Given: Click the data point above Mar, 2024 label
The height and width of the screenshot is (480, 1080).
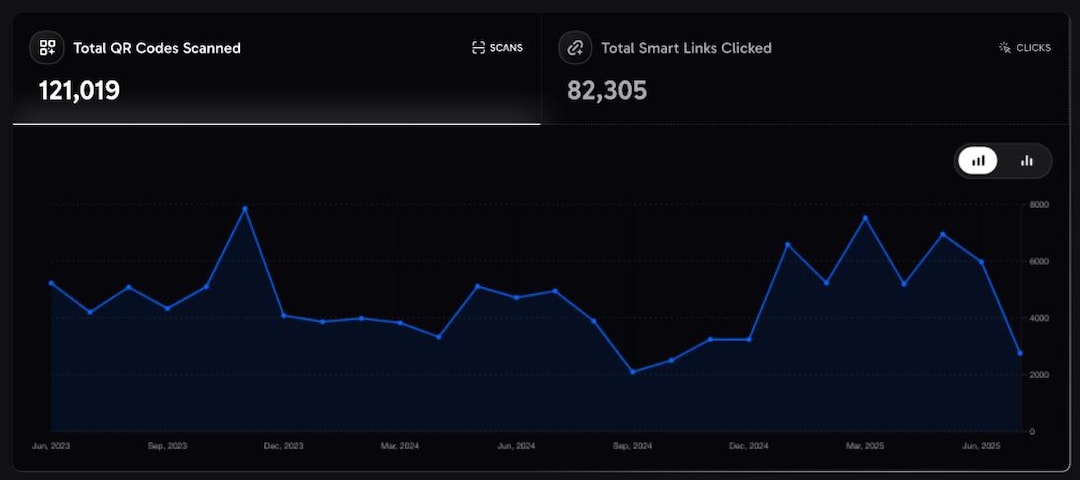Looking at the screenshot, I should [400, 322].
